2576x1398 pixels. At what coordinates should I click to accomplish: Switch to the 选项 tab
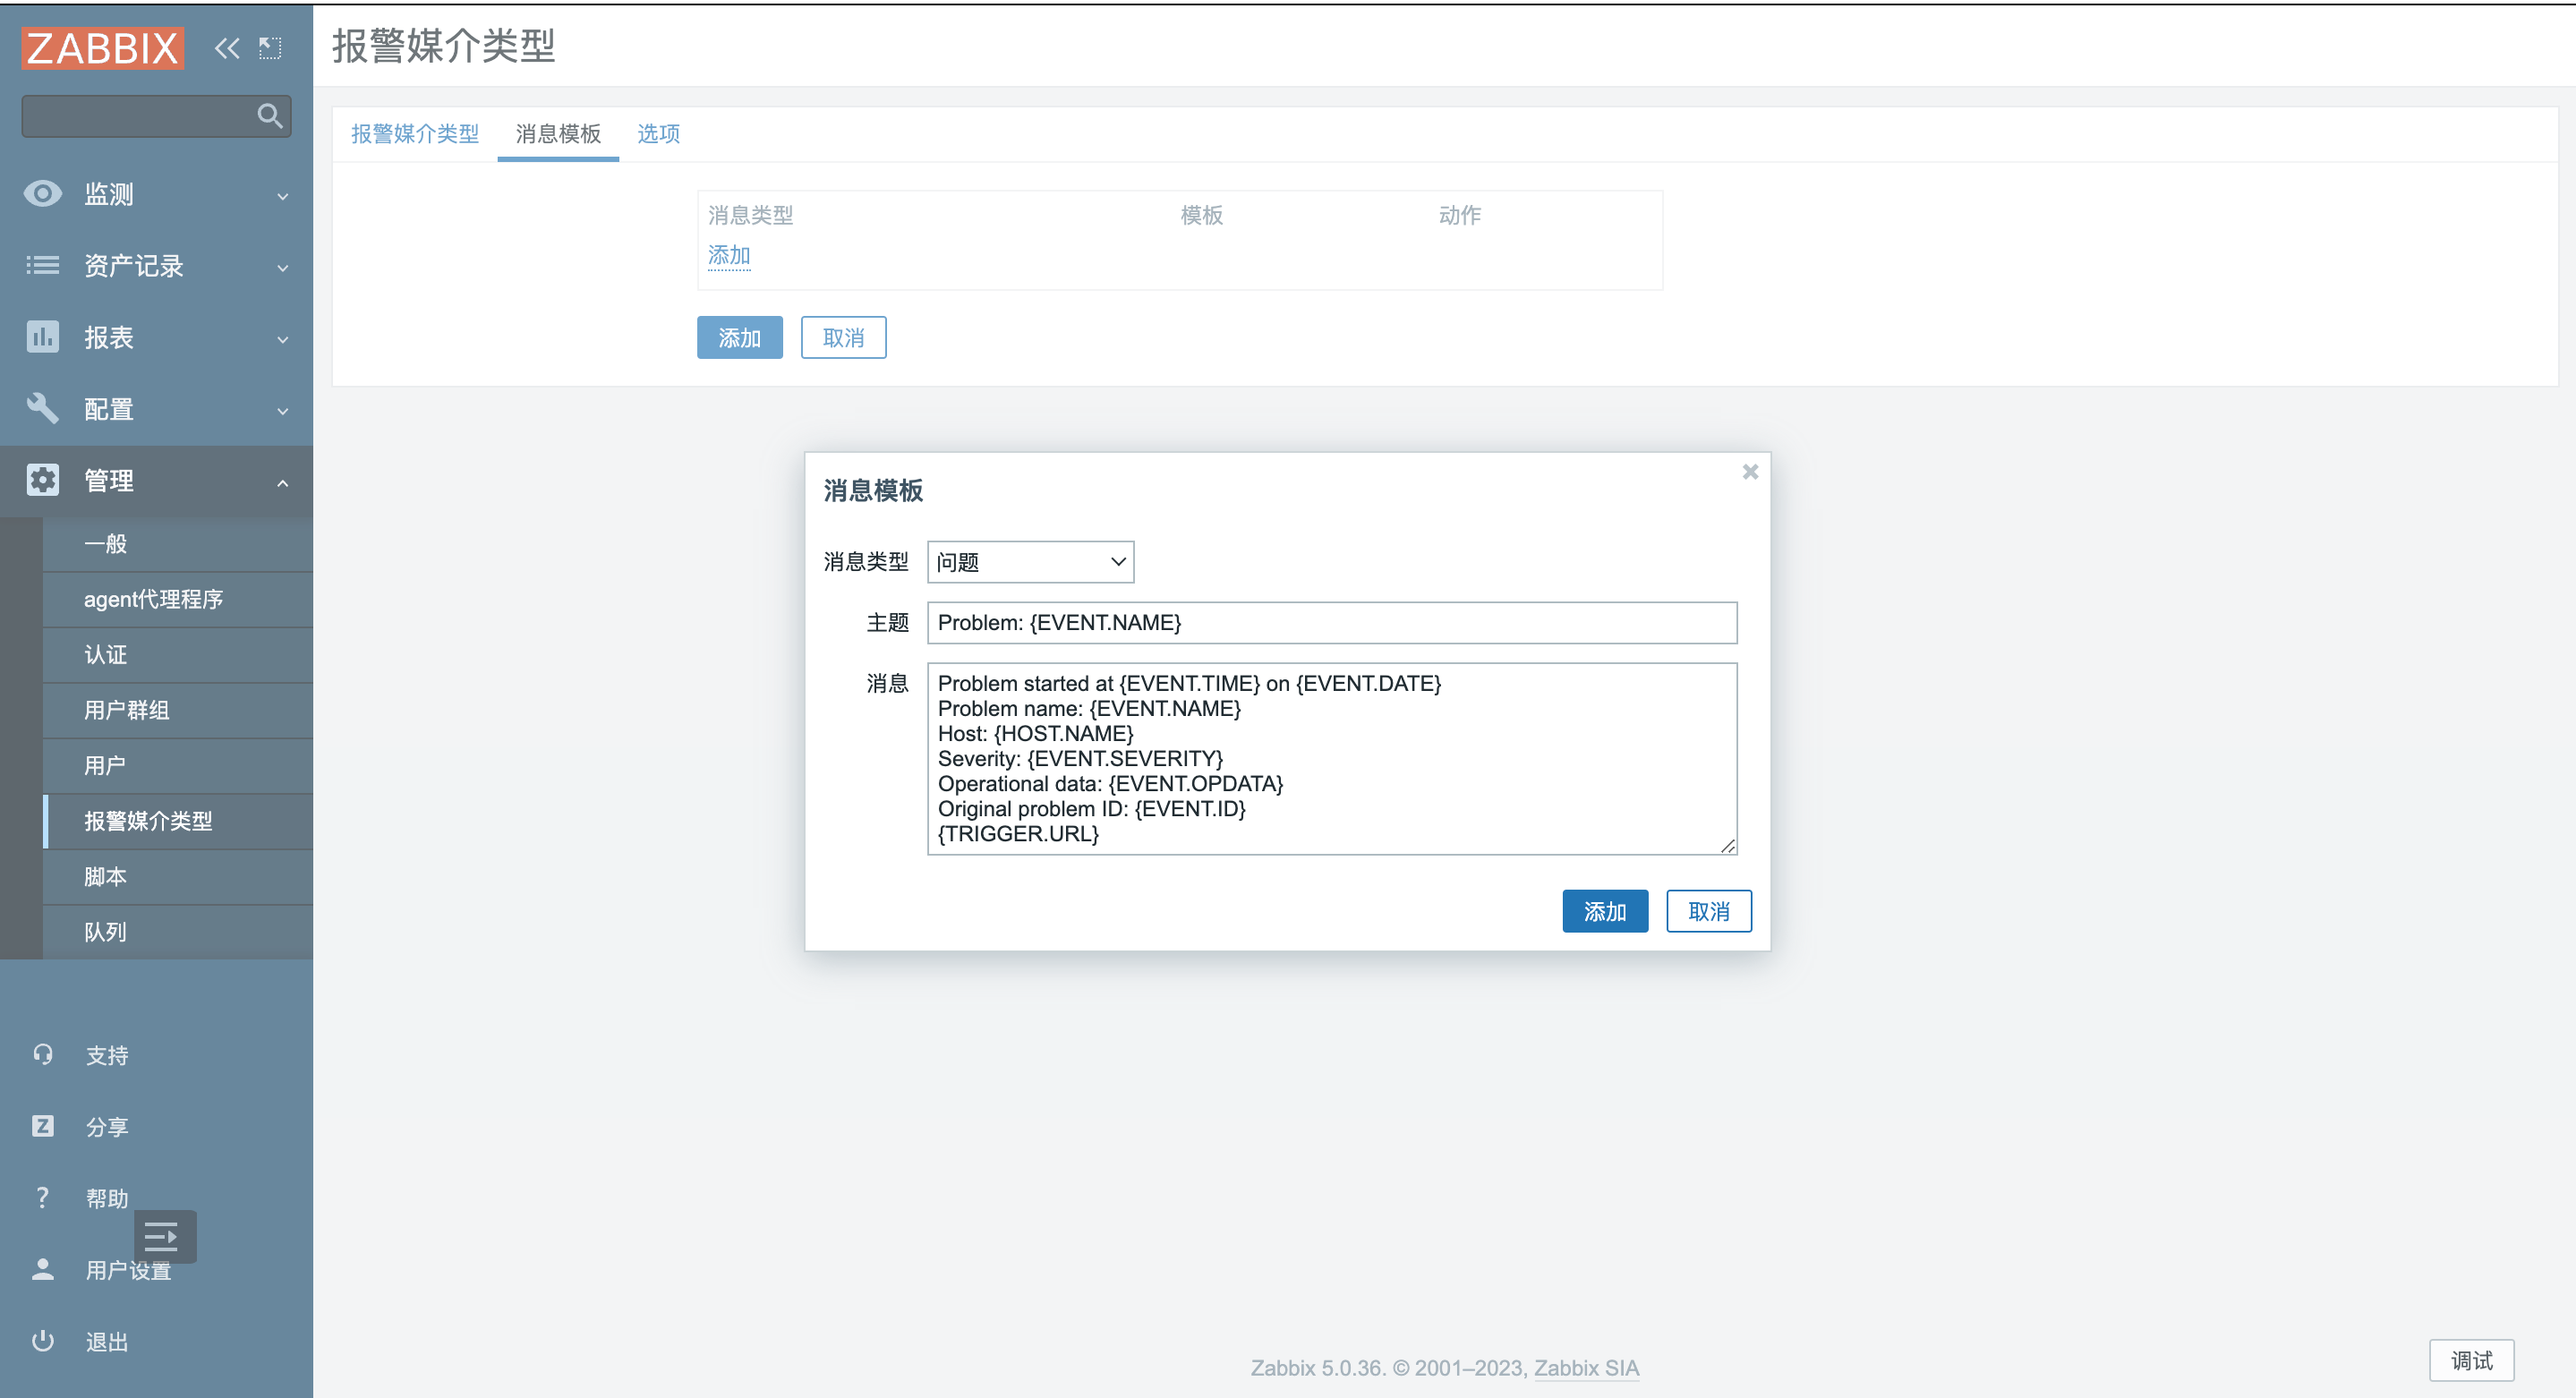[658, 133]
